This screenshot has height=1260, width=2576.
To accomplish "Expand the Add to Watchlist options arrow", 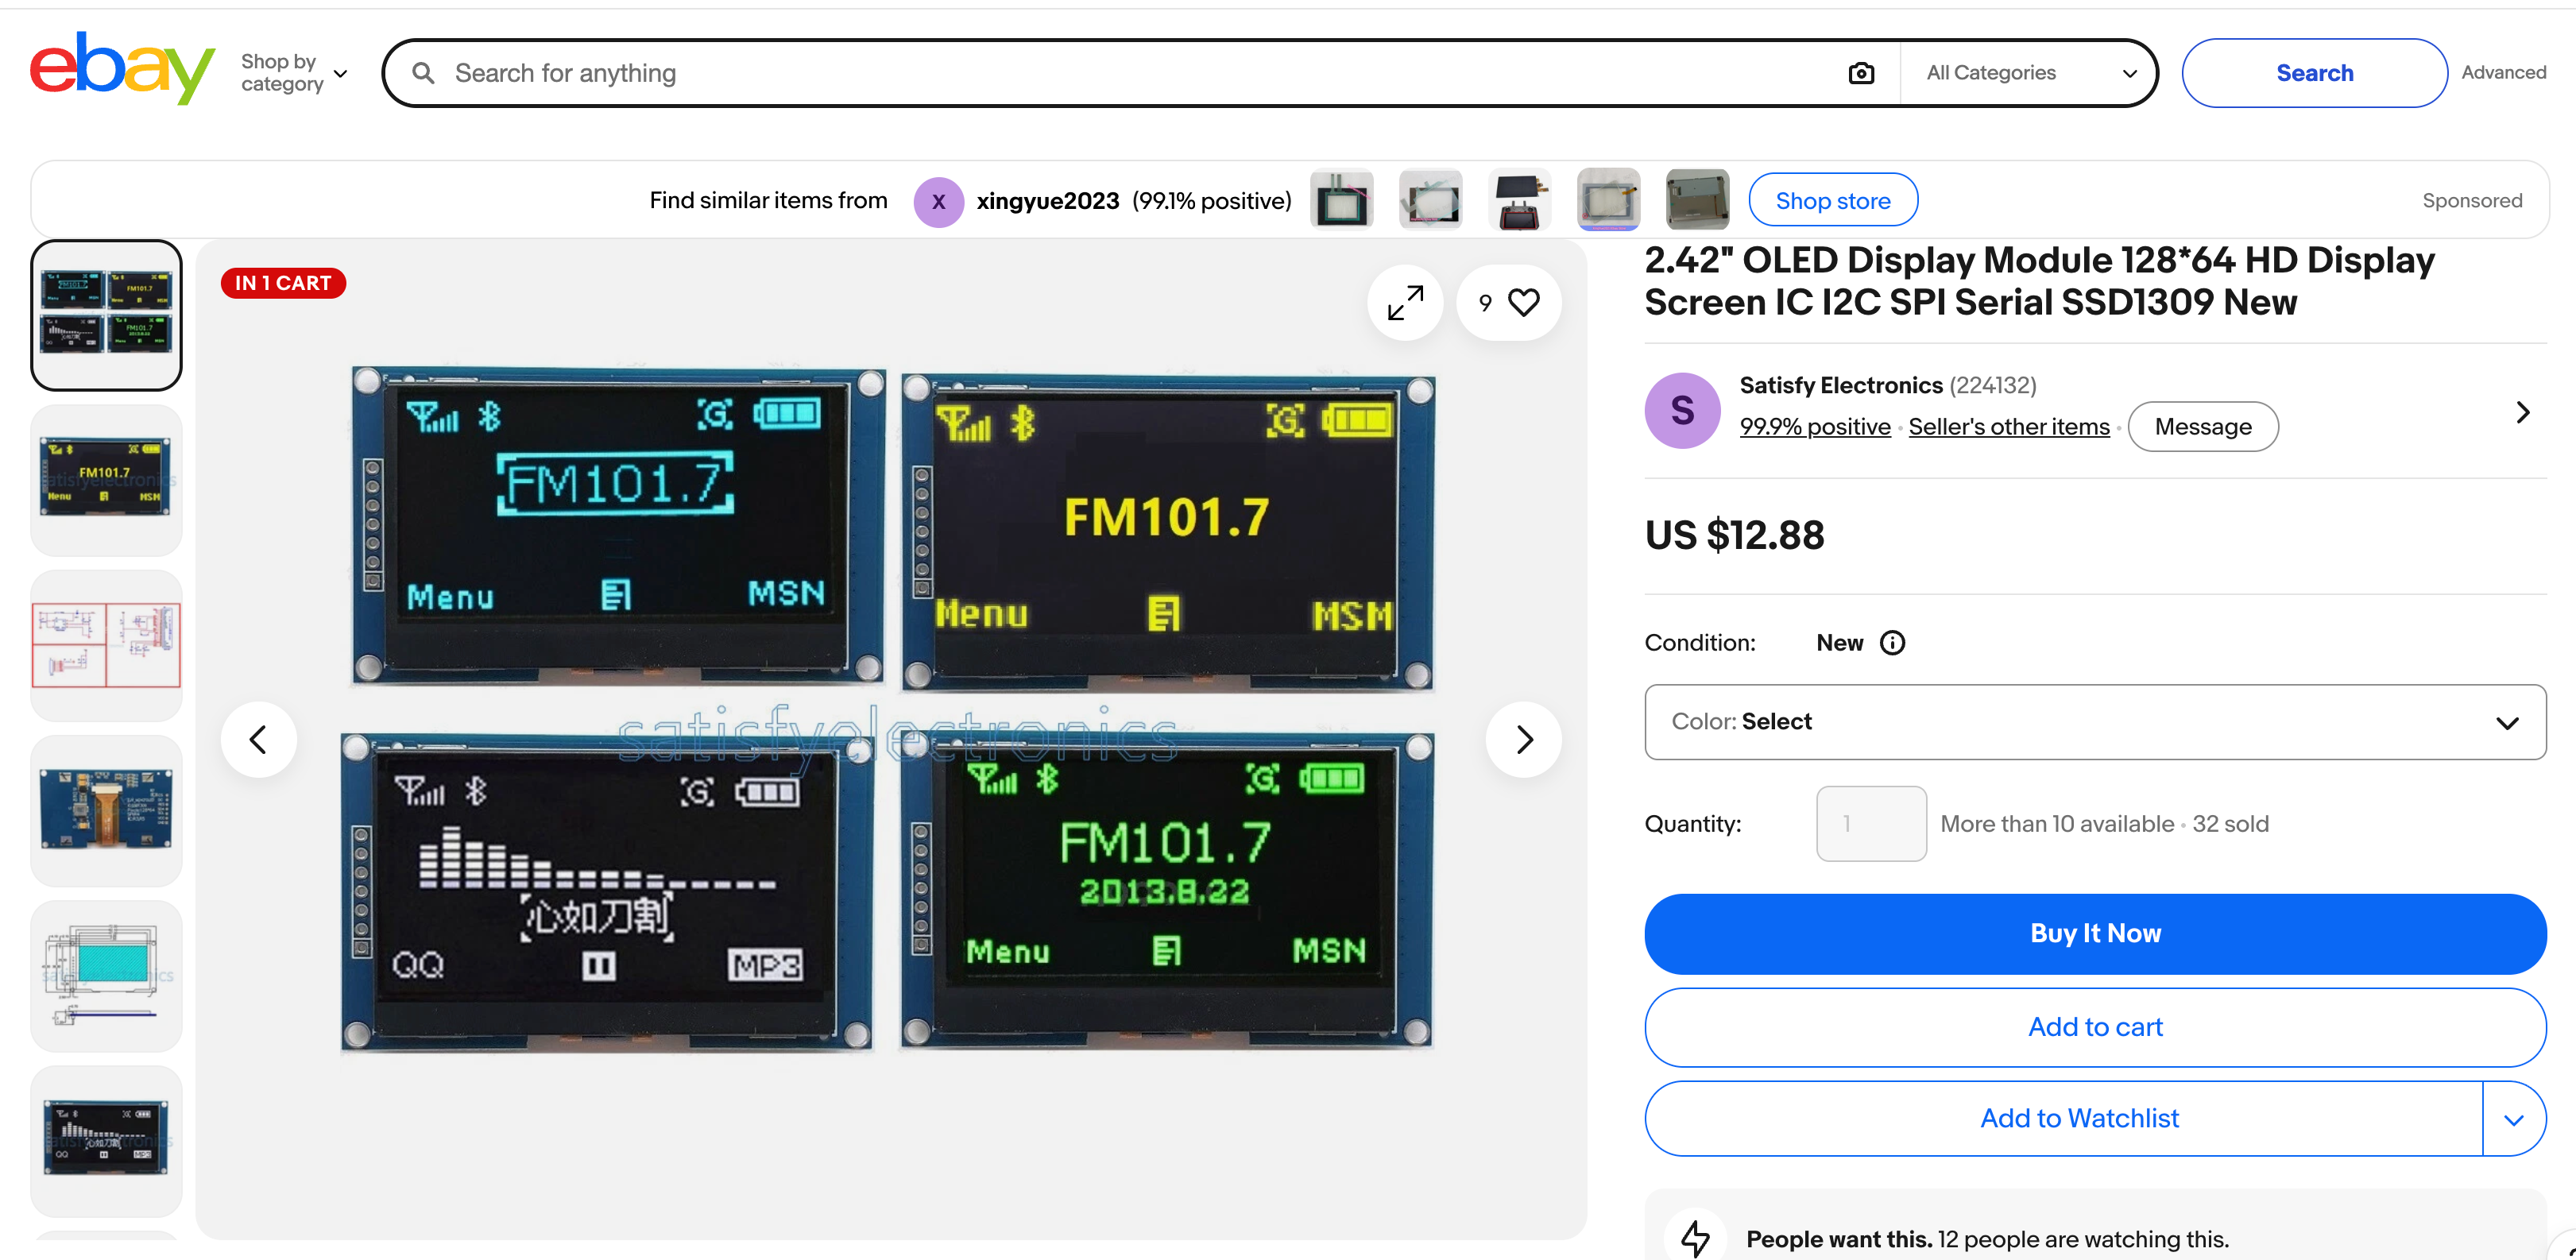I will pos(2514,1119).
